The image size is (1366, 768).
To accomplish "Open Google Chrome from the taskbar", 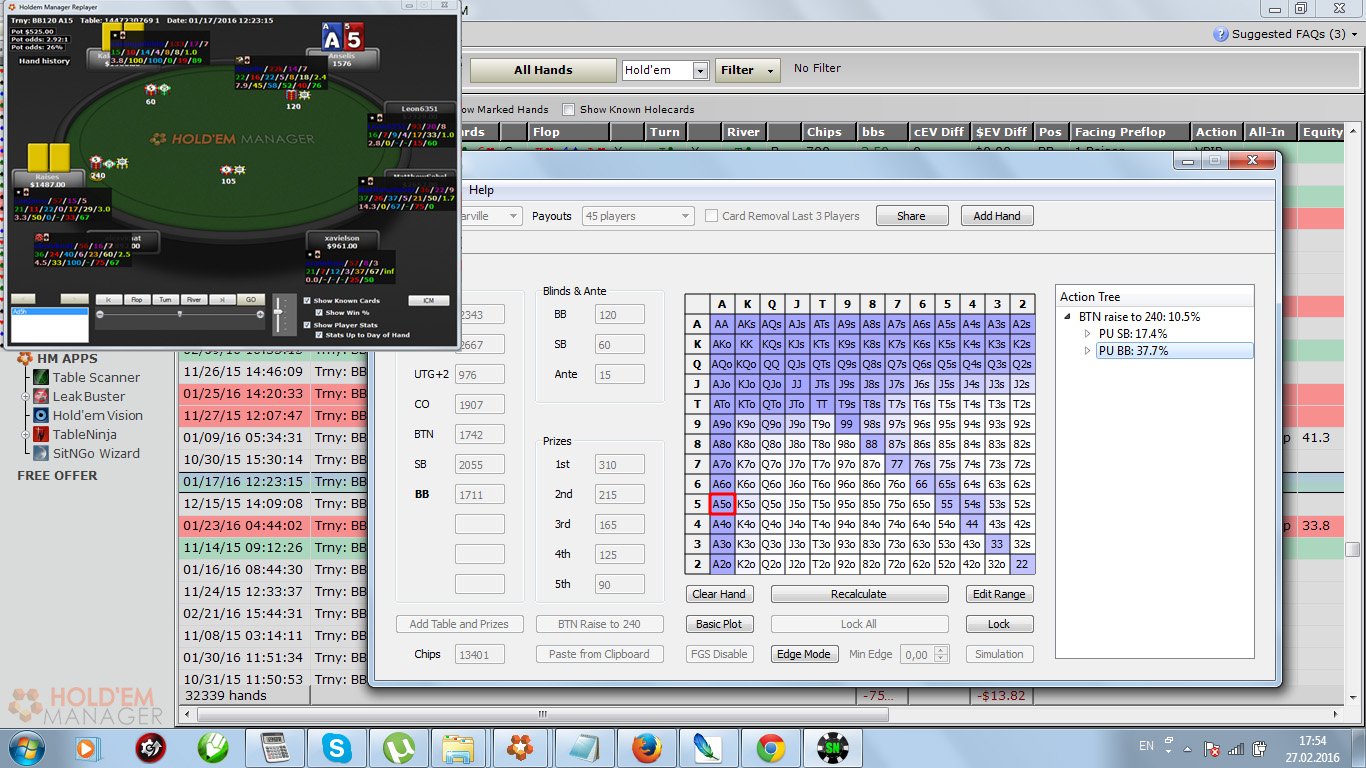I will [770, 747].
